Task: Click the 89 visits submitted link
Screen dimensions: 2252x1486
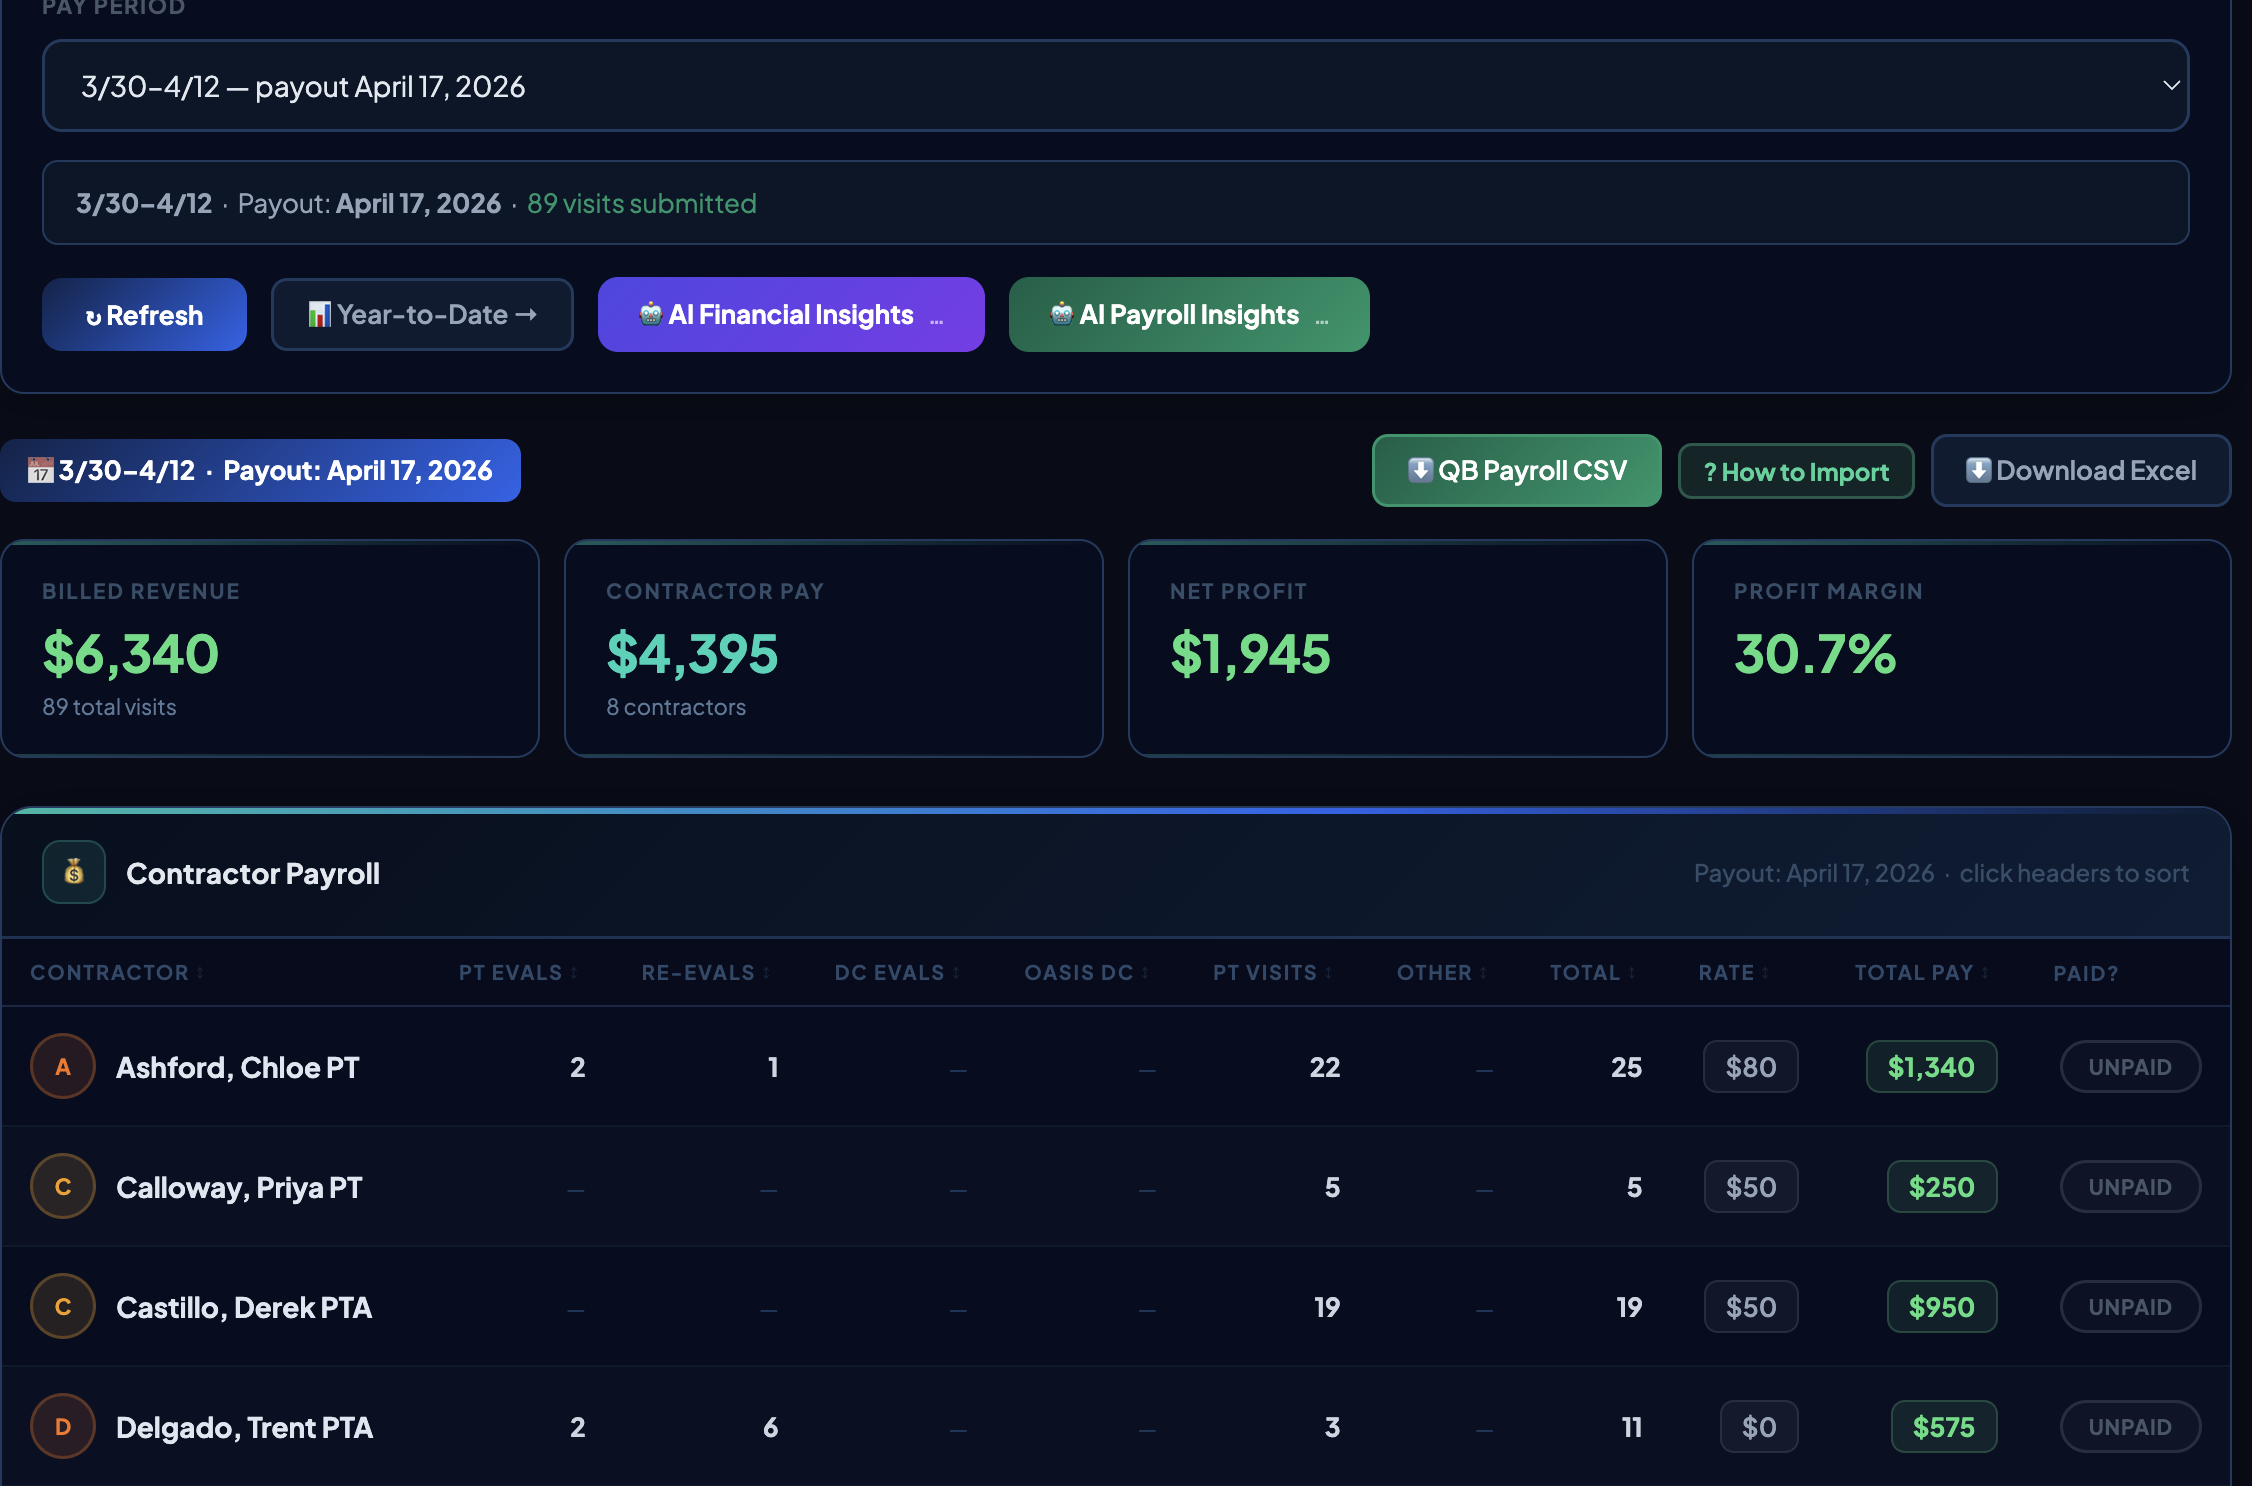Action: point(641,203)
